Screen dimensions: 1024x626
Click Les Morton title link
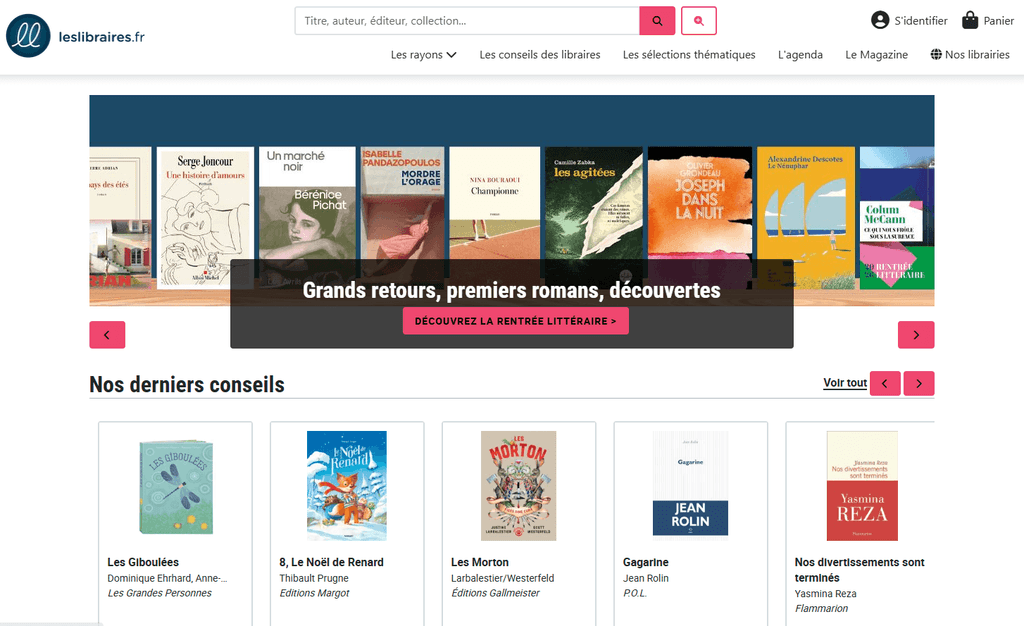point(479,562)
